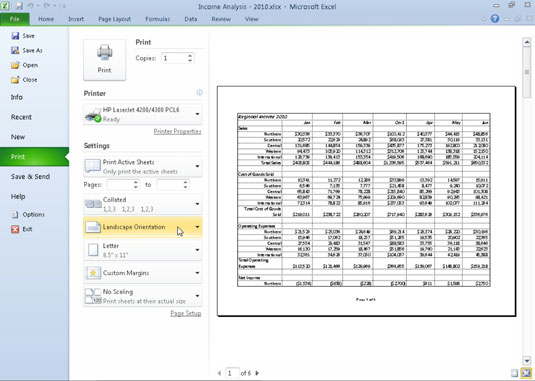Viewport: 535px width, 381px height.
Task: Go to previous page arrow in preview
Action: tap(219, 373)
